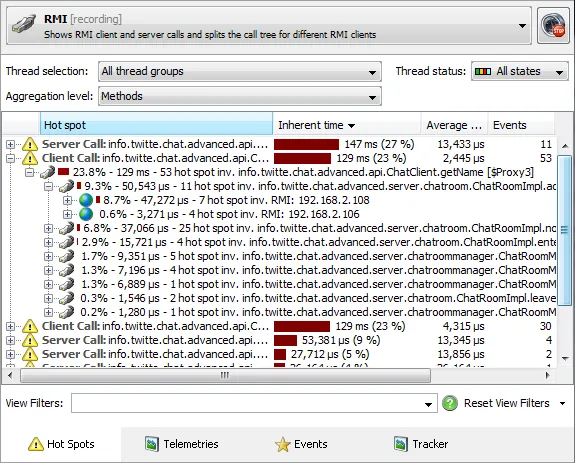The height and width of the screenshot is (463, 575).
Task: Click the Events column header
Action: pos(521,125)
